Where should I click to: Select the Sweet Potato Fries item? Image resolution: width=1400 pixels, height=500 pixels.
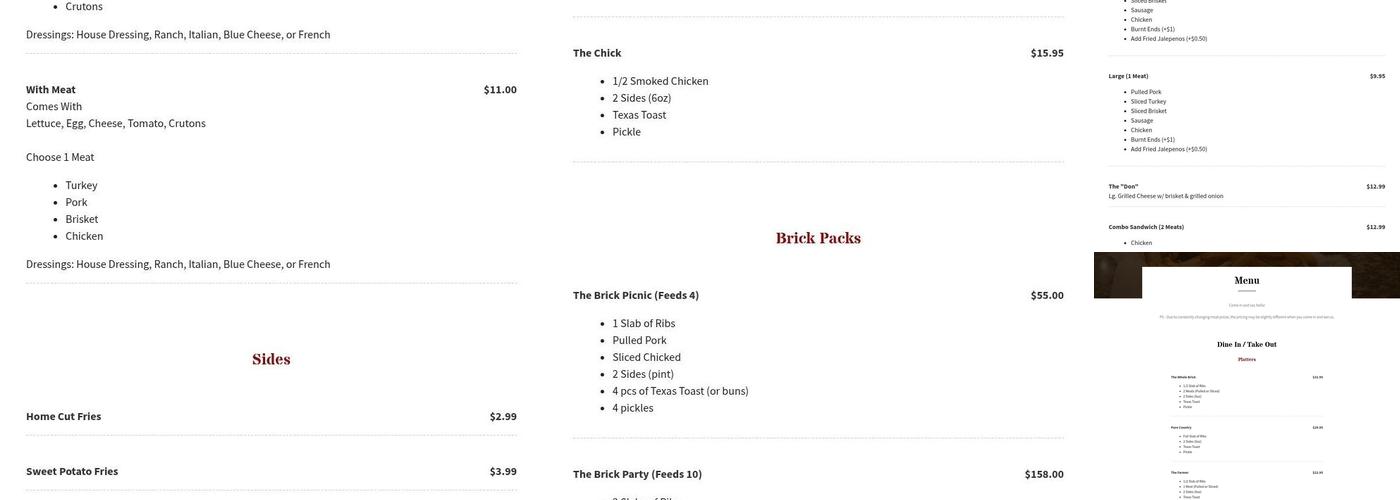tap(72, 472)
